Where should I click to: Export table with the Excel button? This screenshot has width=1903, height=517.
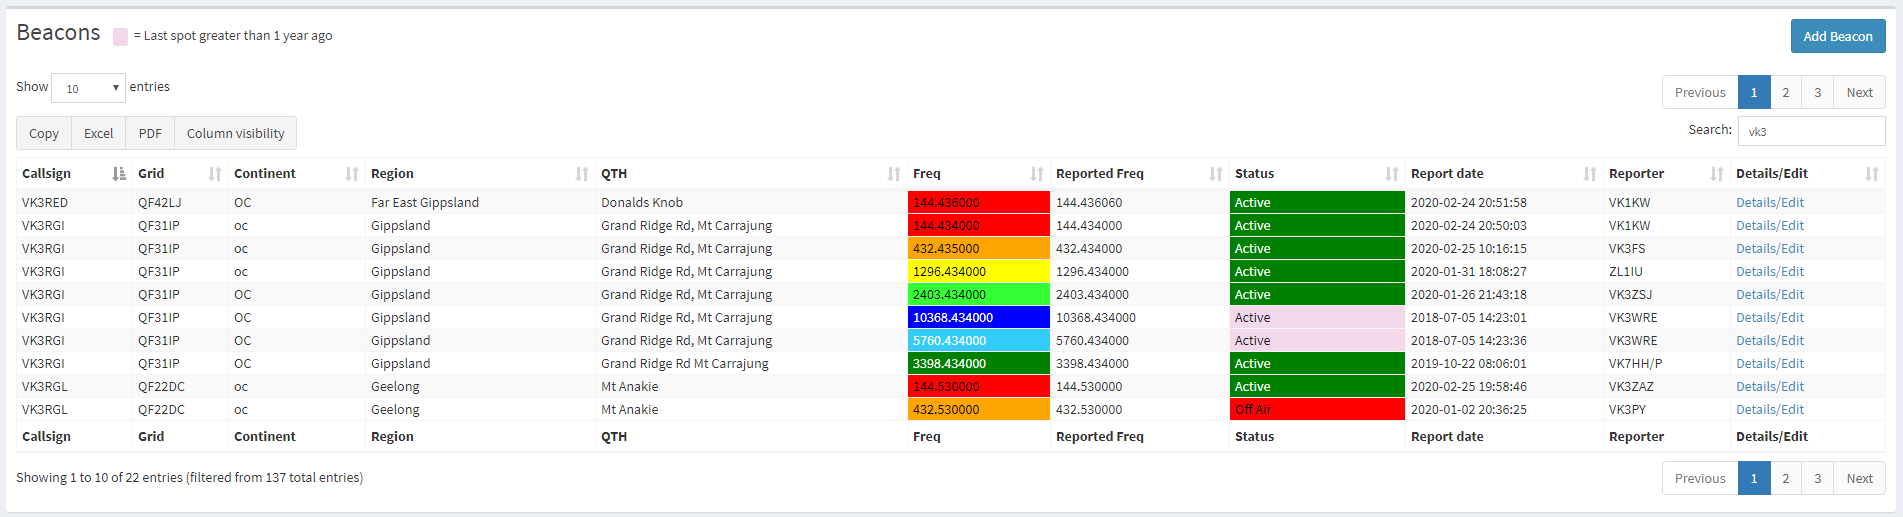[98, 133]
